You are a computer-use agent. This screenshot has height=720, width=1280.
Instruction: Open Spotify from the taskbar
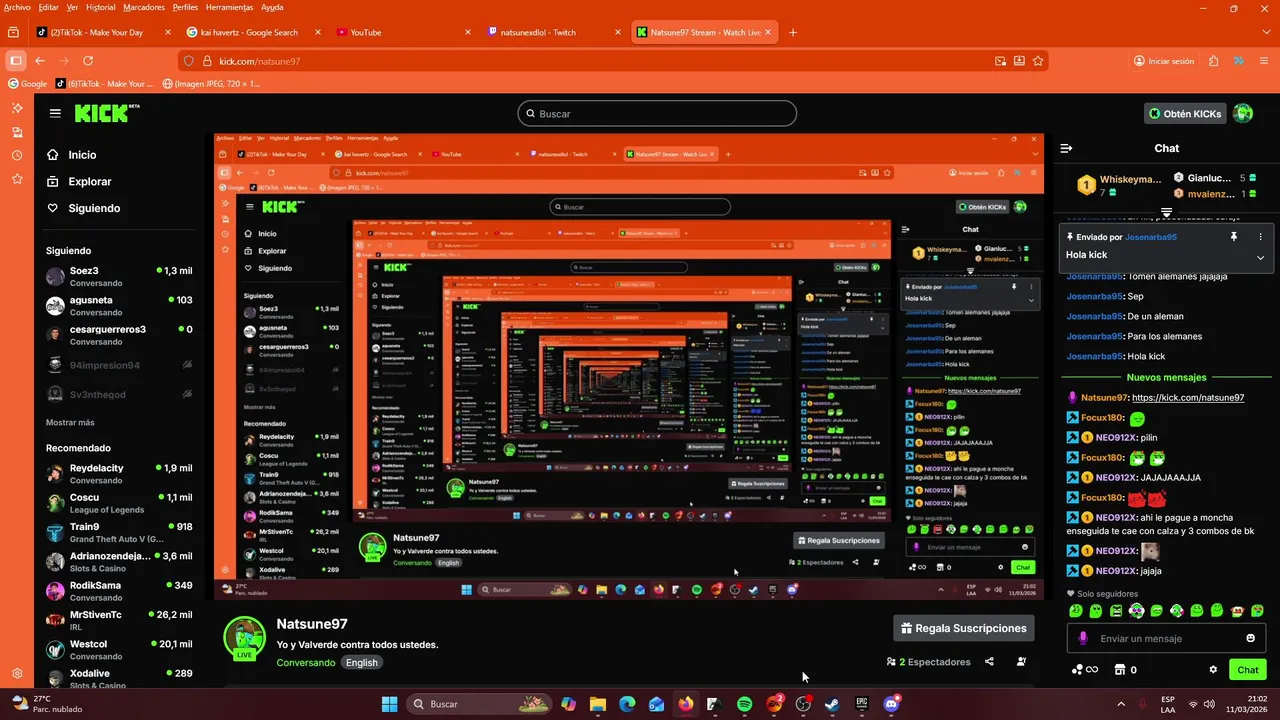click(x=745, y=704)
